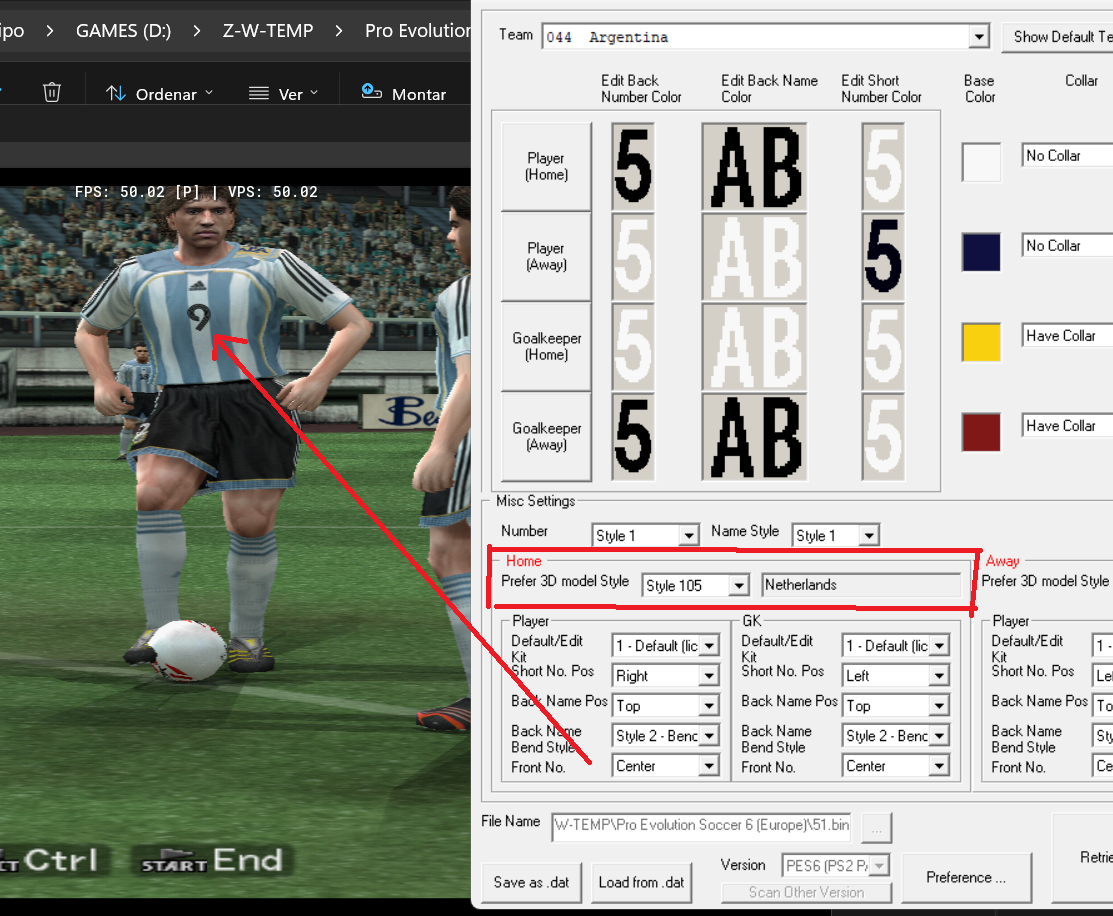Click Save as .dat button

(x=531, y=882)
